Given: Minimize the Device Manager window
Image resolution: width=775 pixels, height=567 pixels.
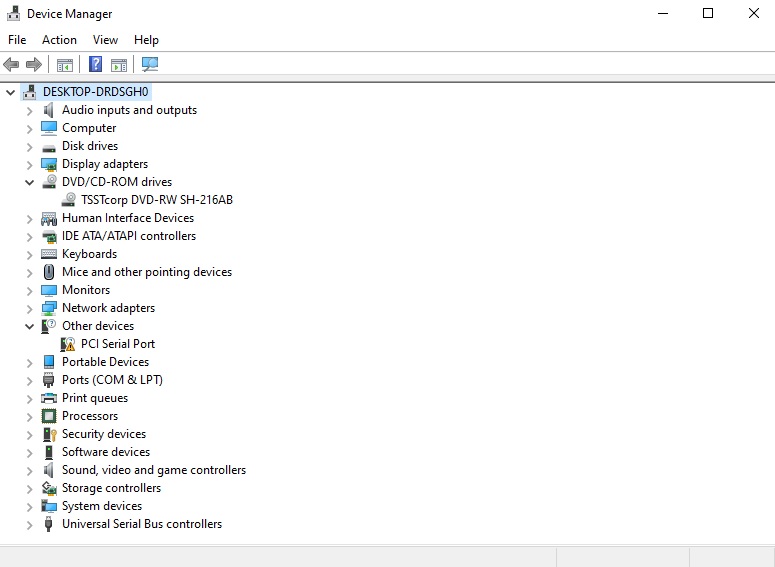Looking at the screenshot, I should (x=663, y=13).
